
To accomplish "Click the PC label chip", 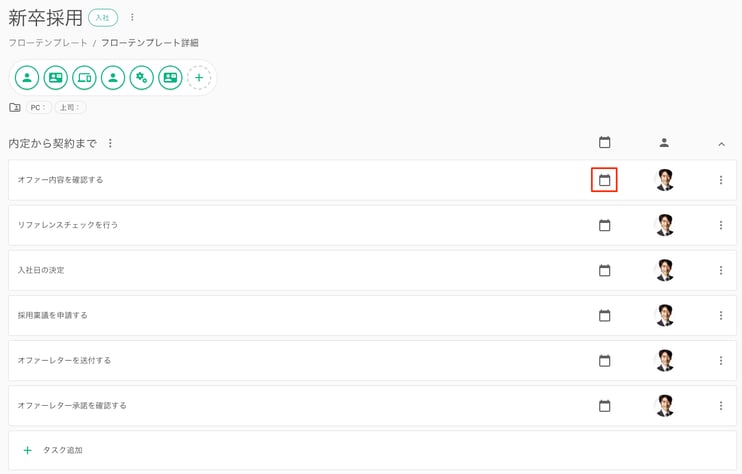I will point(38,107).
